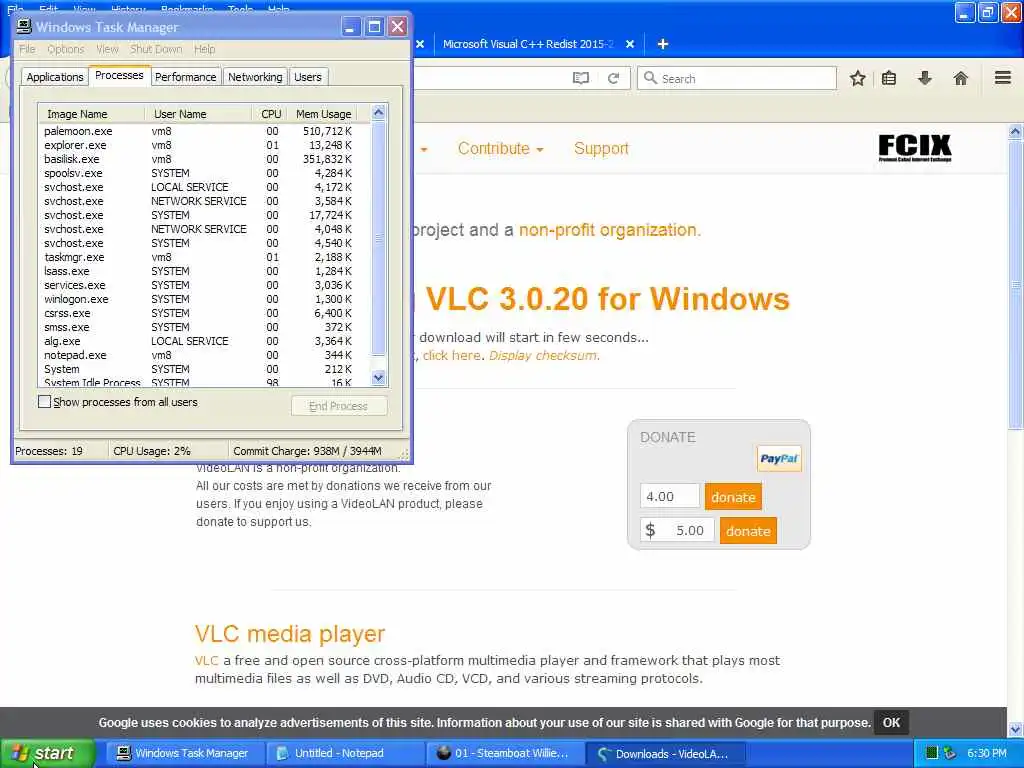Open the Users tab in Task Manager
Image resolution: width=1024 pixels, height=768 pixels.
pyautogui.click(x=308, y=77)
